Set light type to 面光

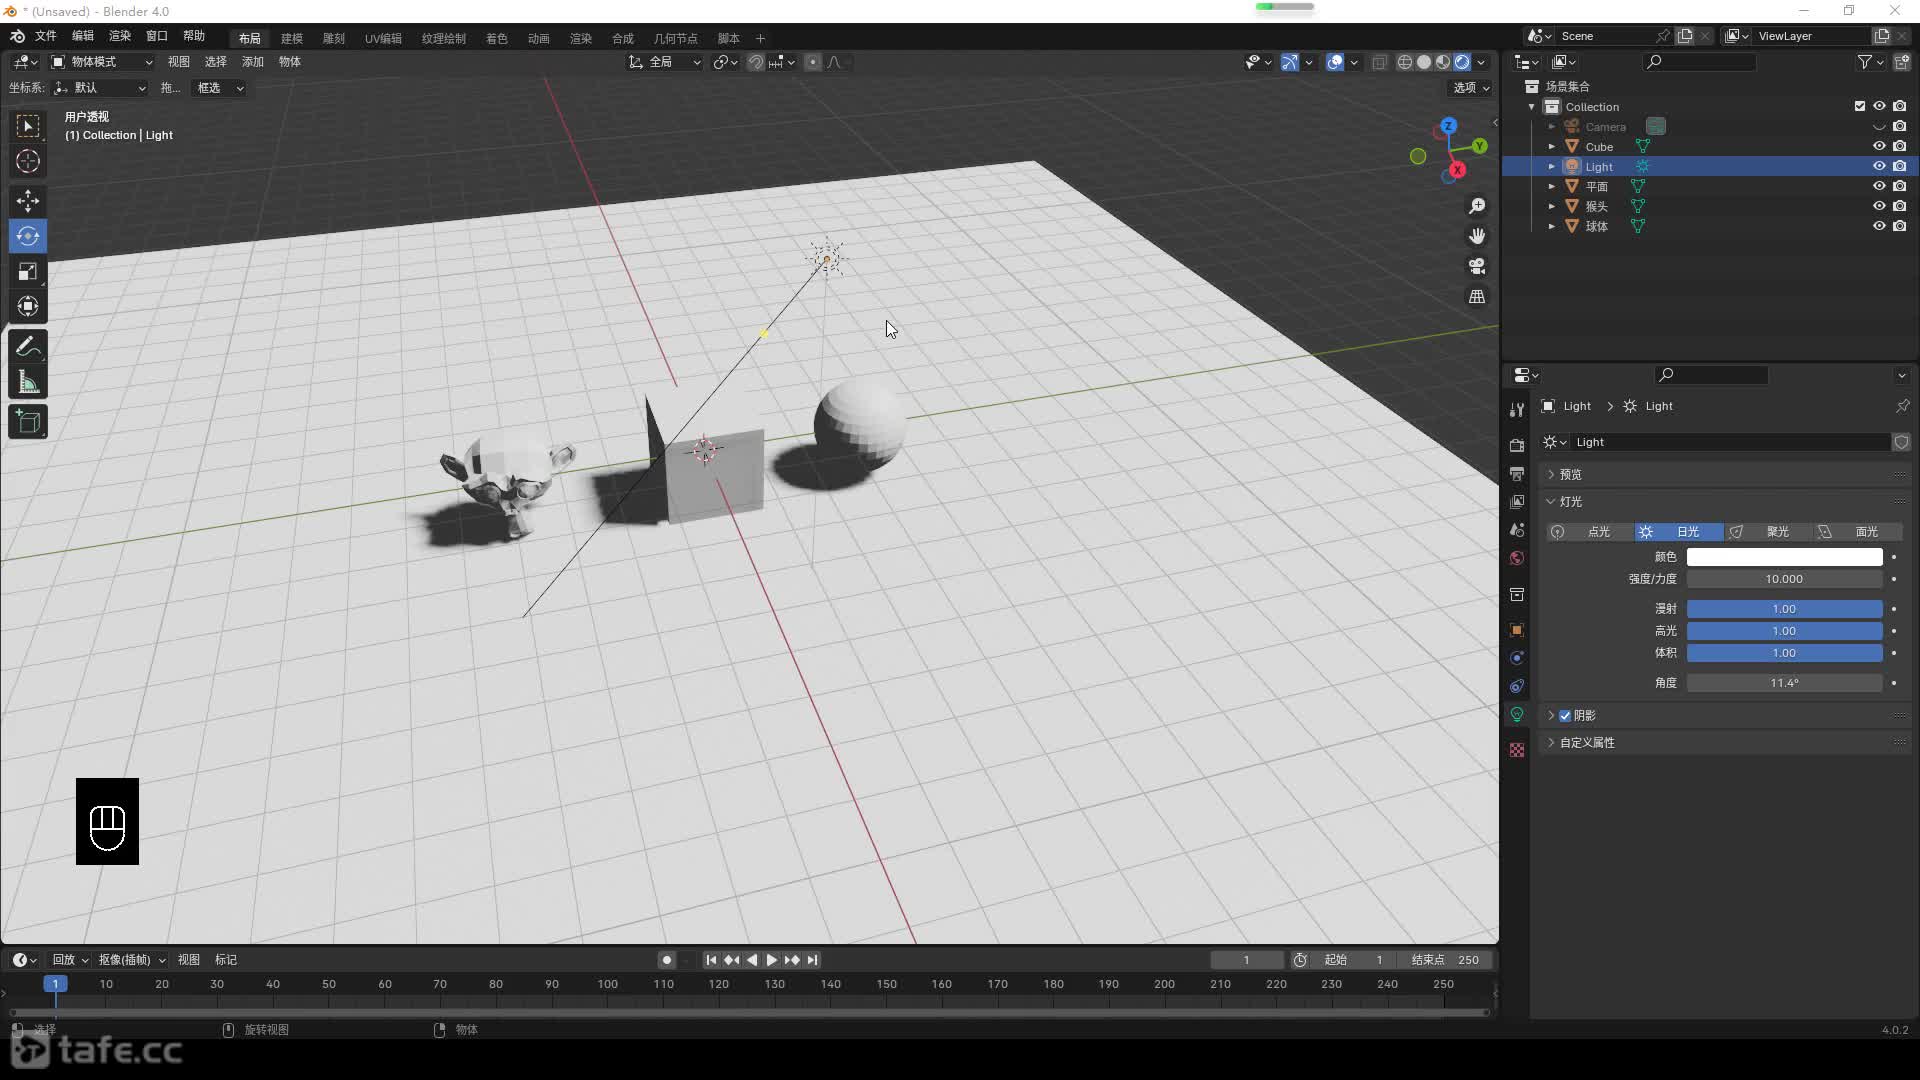(x=1857, y=532)
